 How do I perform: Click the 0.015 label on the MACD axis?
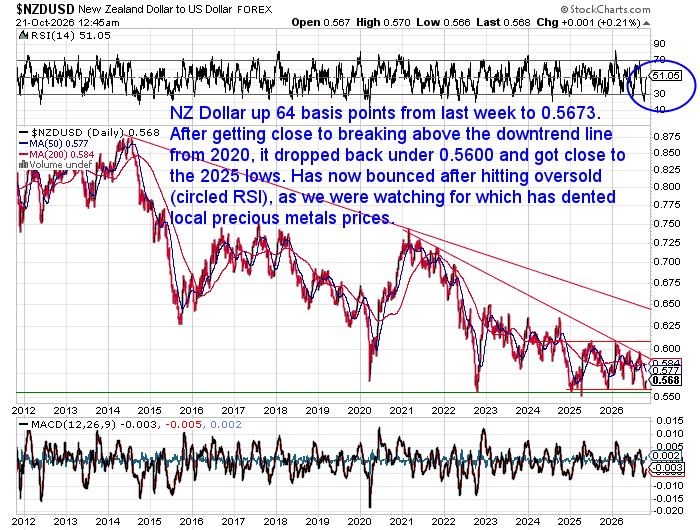click(x=669, y=421)
